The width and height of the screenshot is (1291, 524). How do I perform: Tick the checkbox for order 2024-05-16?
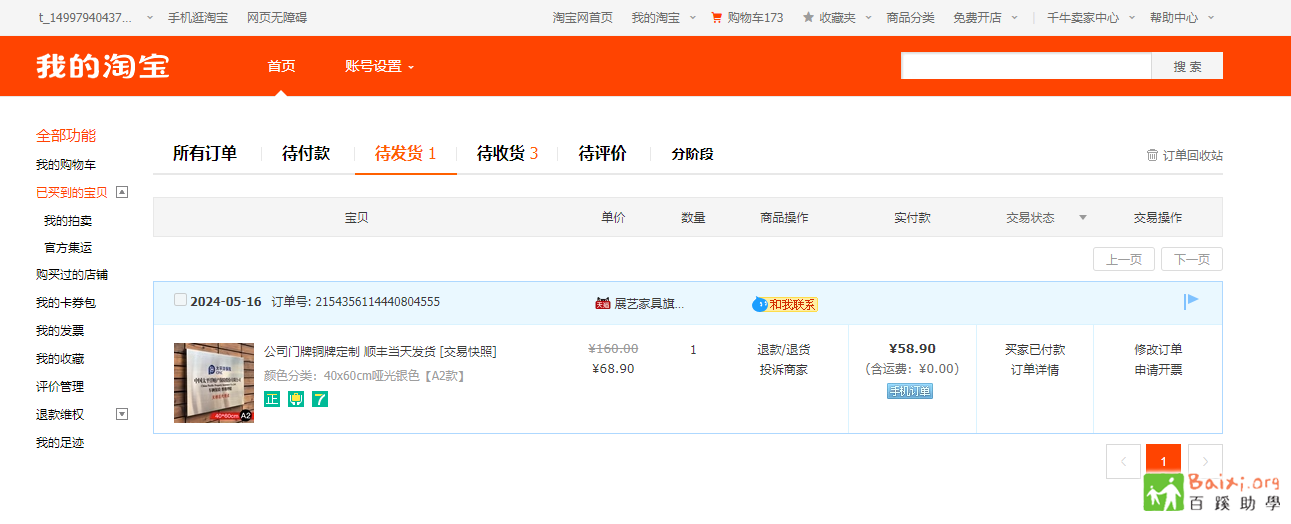[x=180, y=300]
